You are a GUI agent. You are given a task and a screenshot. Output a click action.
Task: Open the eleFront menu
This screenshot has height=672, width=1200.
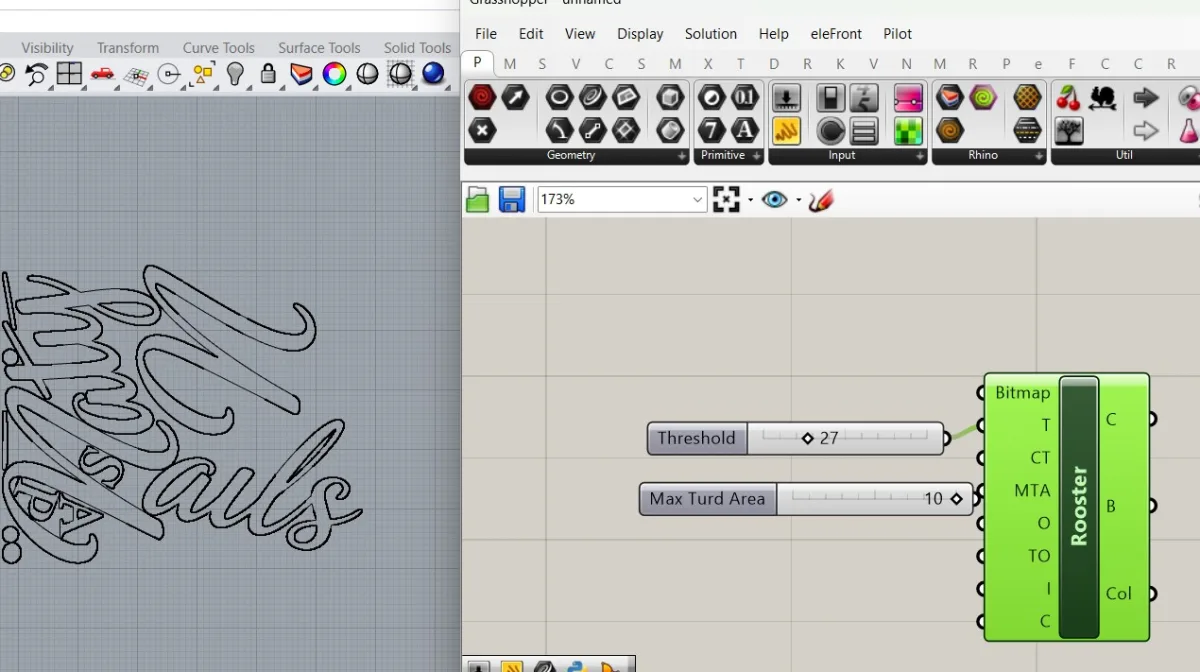pos(836,34)
